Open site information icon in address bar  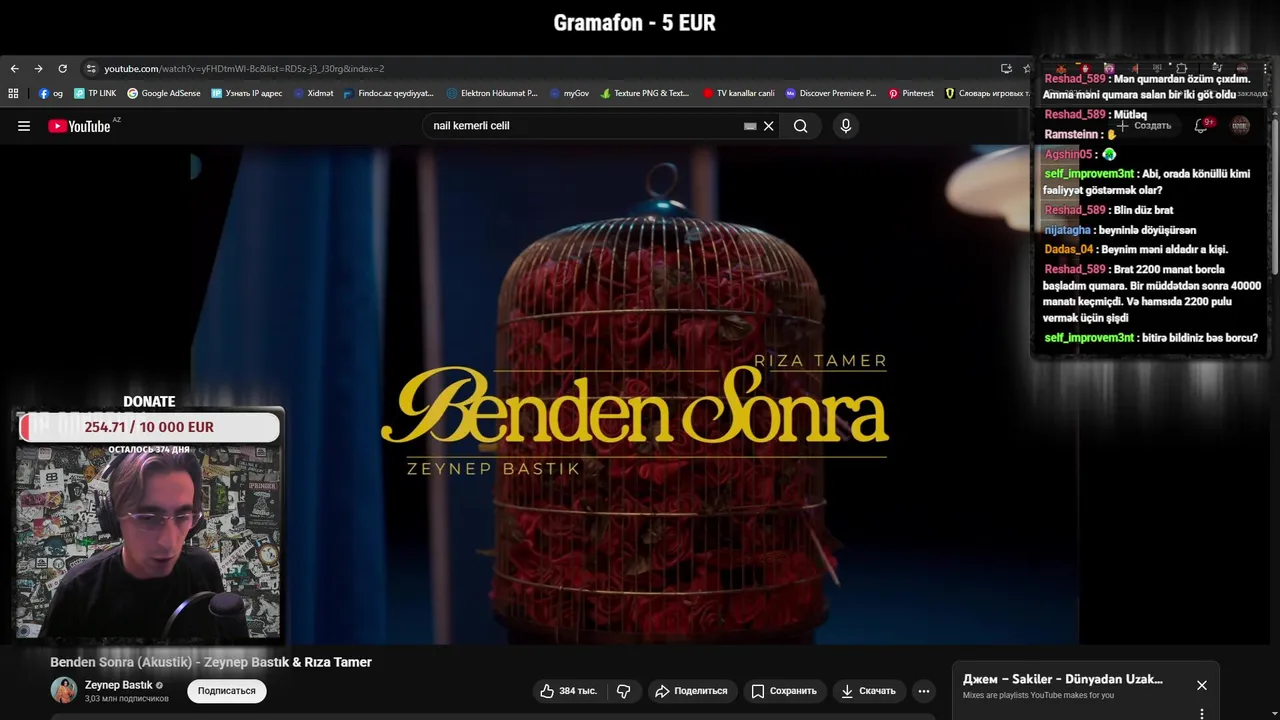coord(91,69)
